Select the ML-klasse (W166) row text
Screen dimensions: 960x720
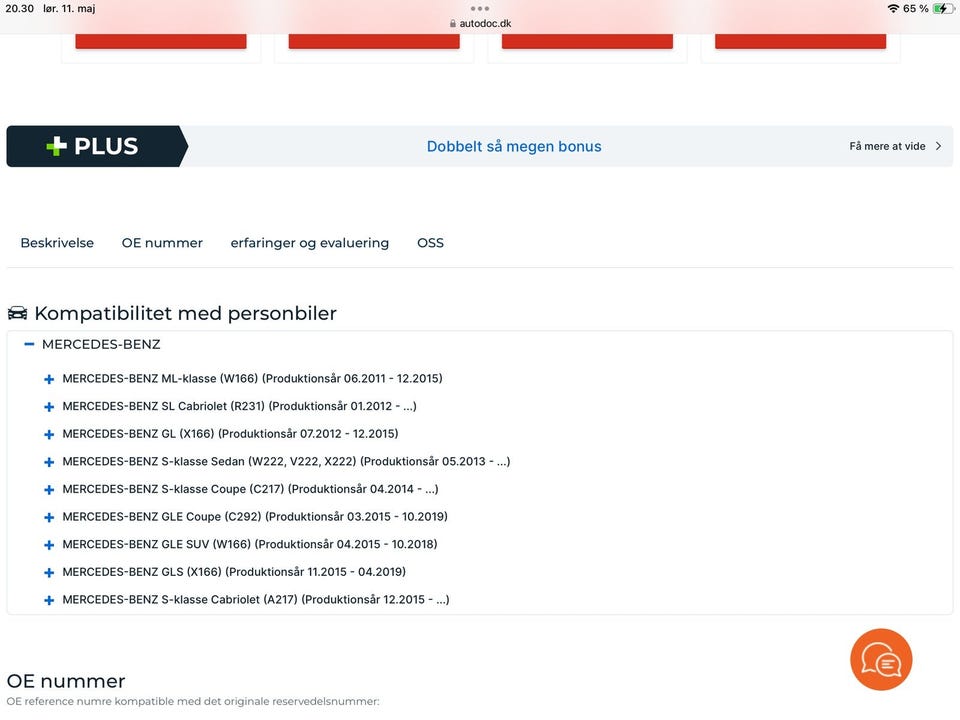coord(252,379)
